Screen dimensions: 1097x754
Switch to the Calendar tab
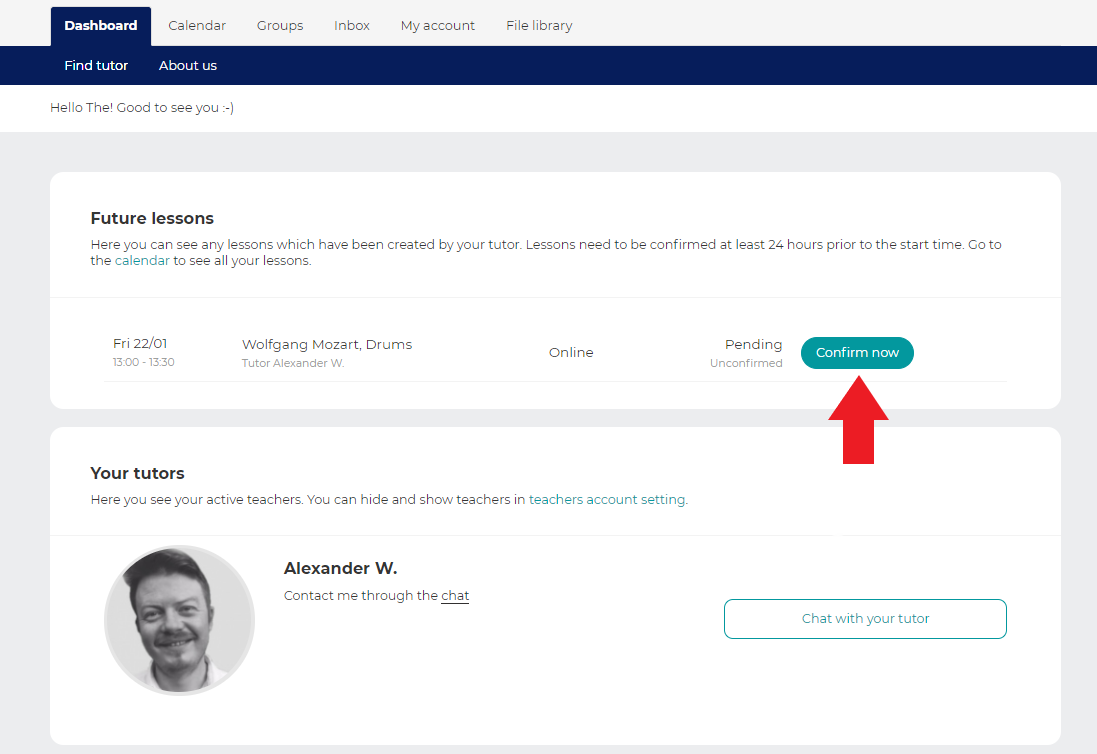pyautogui.click(x=197, y=26)
